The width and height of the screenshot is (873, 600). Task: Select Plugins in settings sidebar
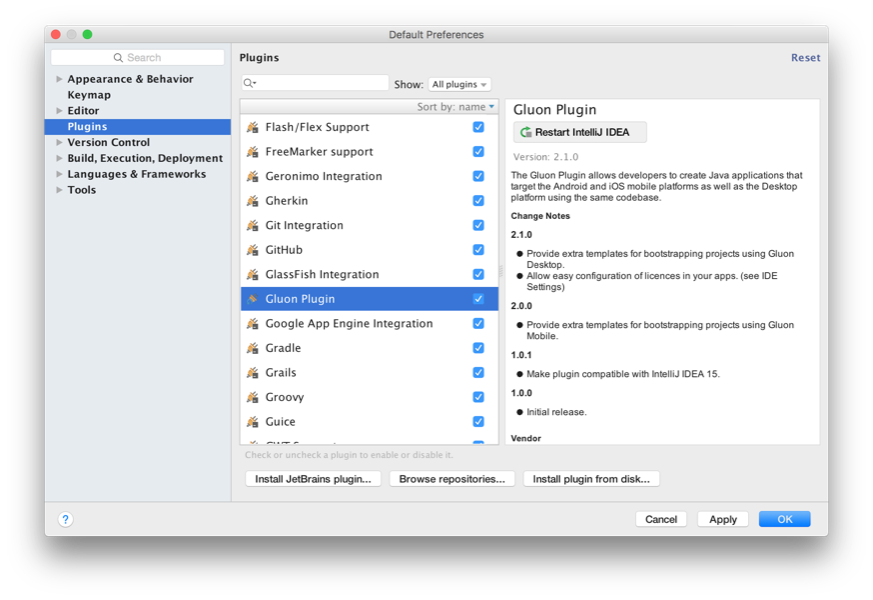[138, 127]
